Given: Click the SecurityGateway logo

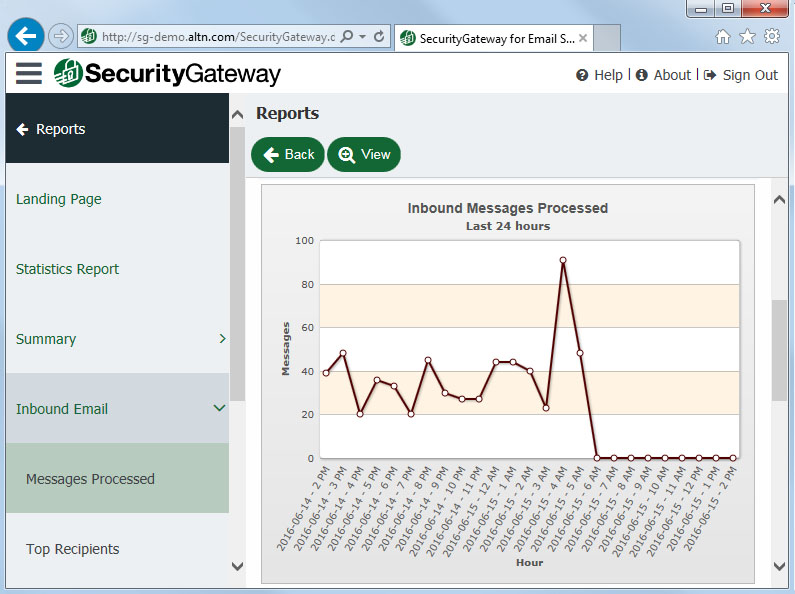Looking at the screenshot, I should pyautogui.click(x=167, y=73).
